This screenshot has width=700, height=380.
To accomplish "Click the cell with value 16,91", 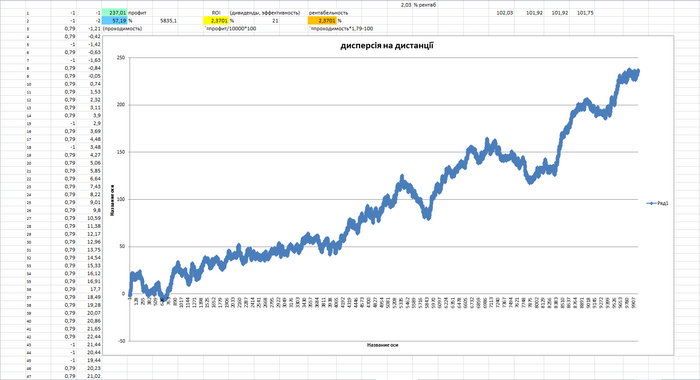I will [x=89, y=281].
